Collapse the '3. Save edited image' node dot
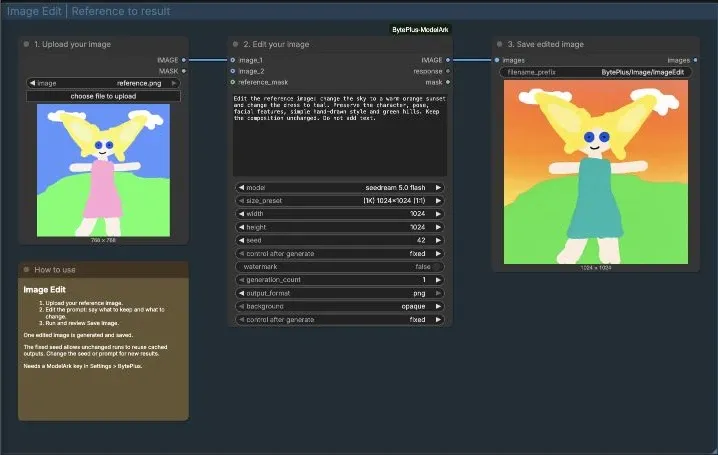Image resolution: width=718 pixels, height=455 pixels. [x=500, y=44]
